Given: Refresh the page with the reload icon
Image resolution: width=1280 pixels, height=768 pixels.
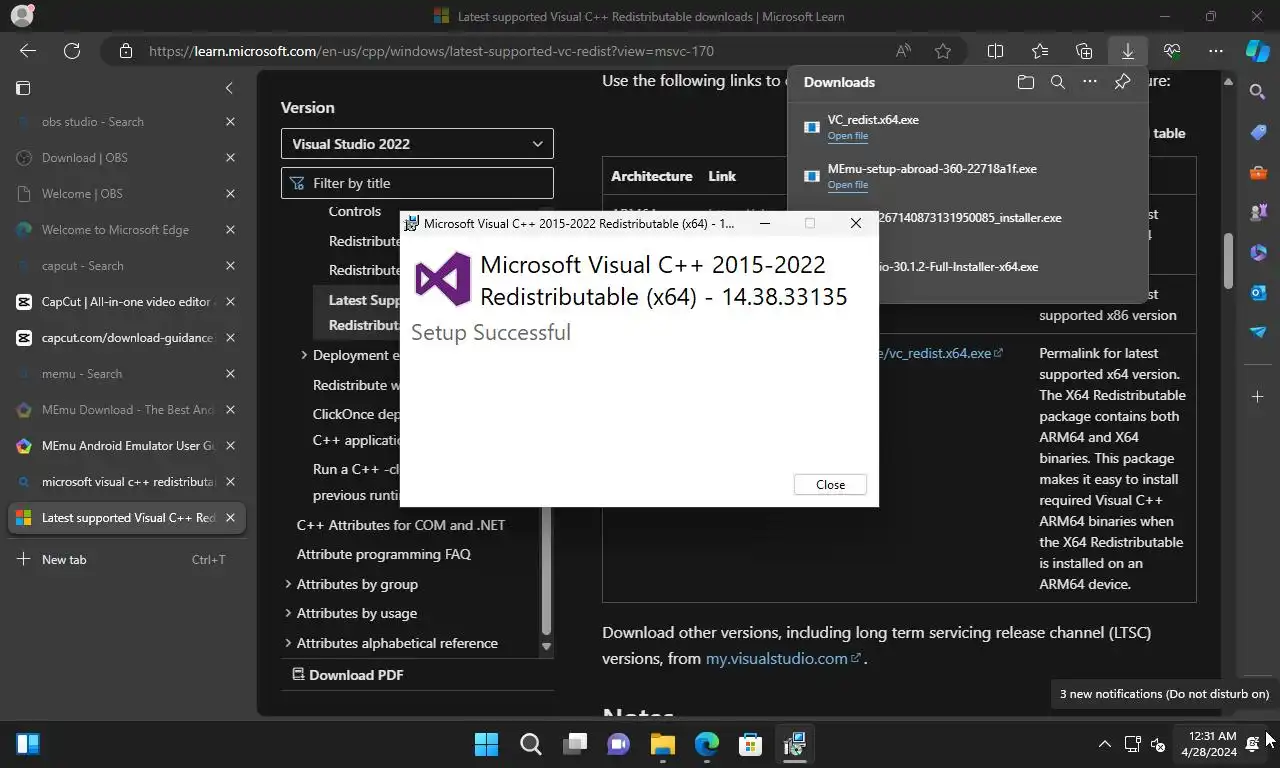Looking at the screenshot, I should point(72,51).
